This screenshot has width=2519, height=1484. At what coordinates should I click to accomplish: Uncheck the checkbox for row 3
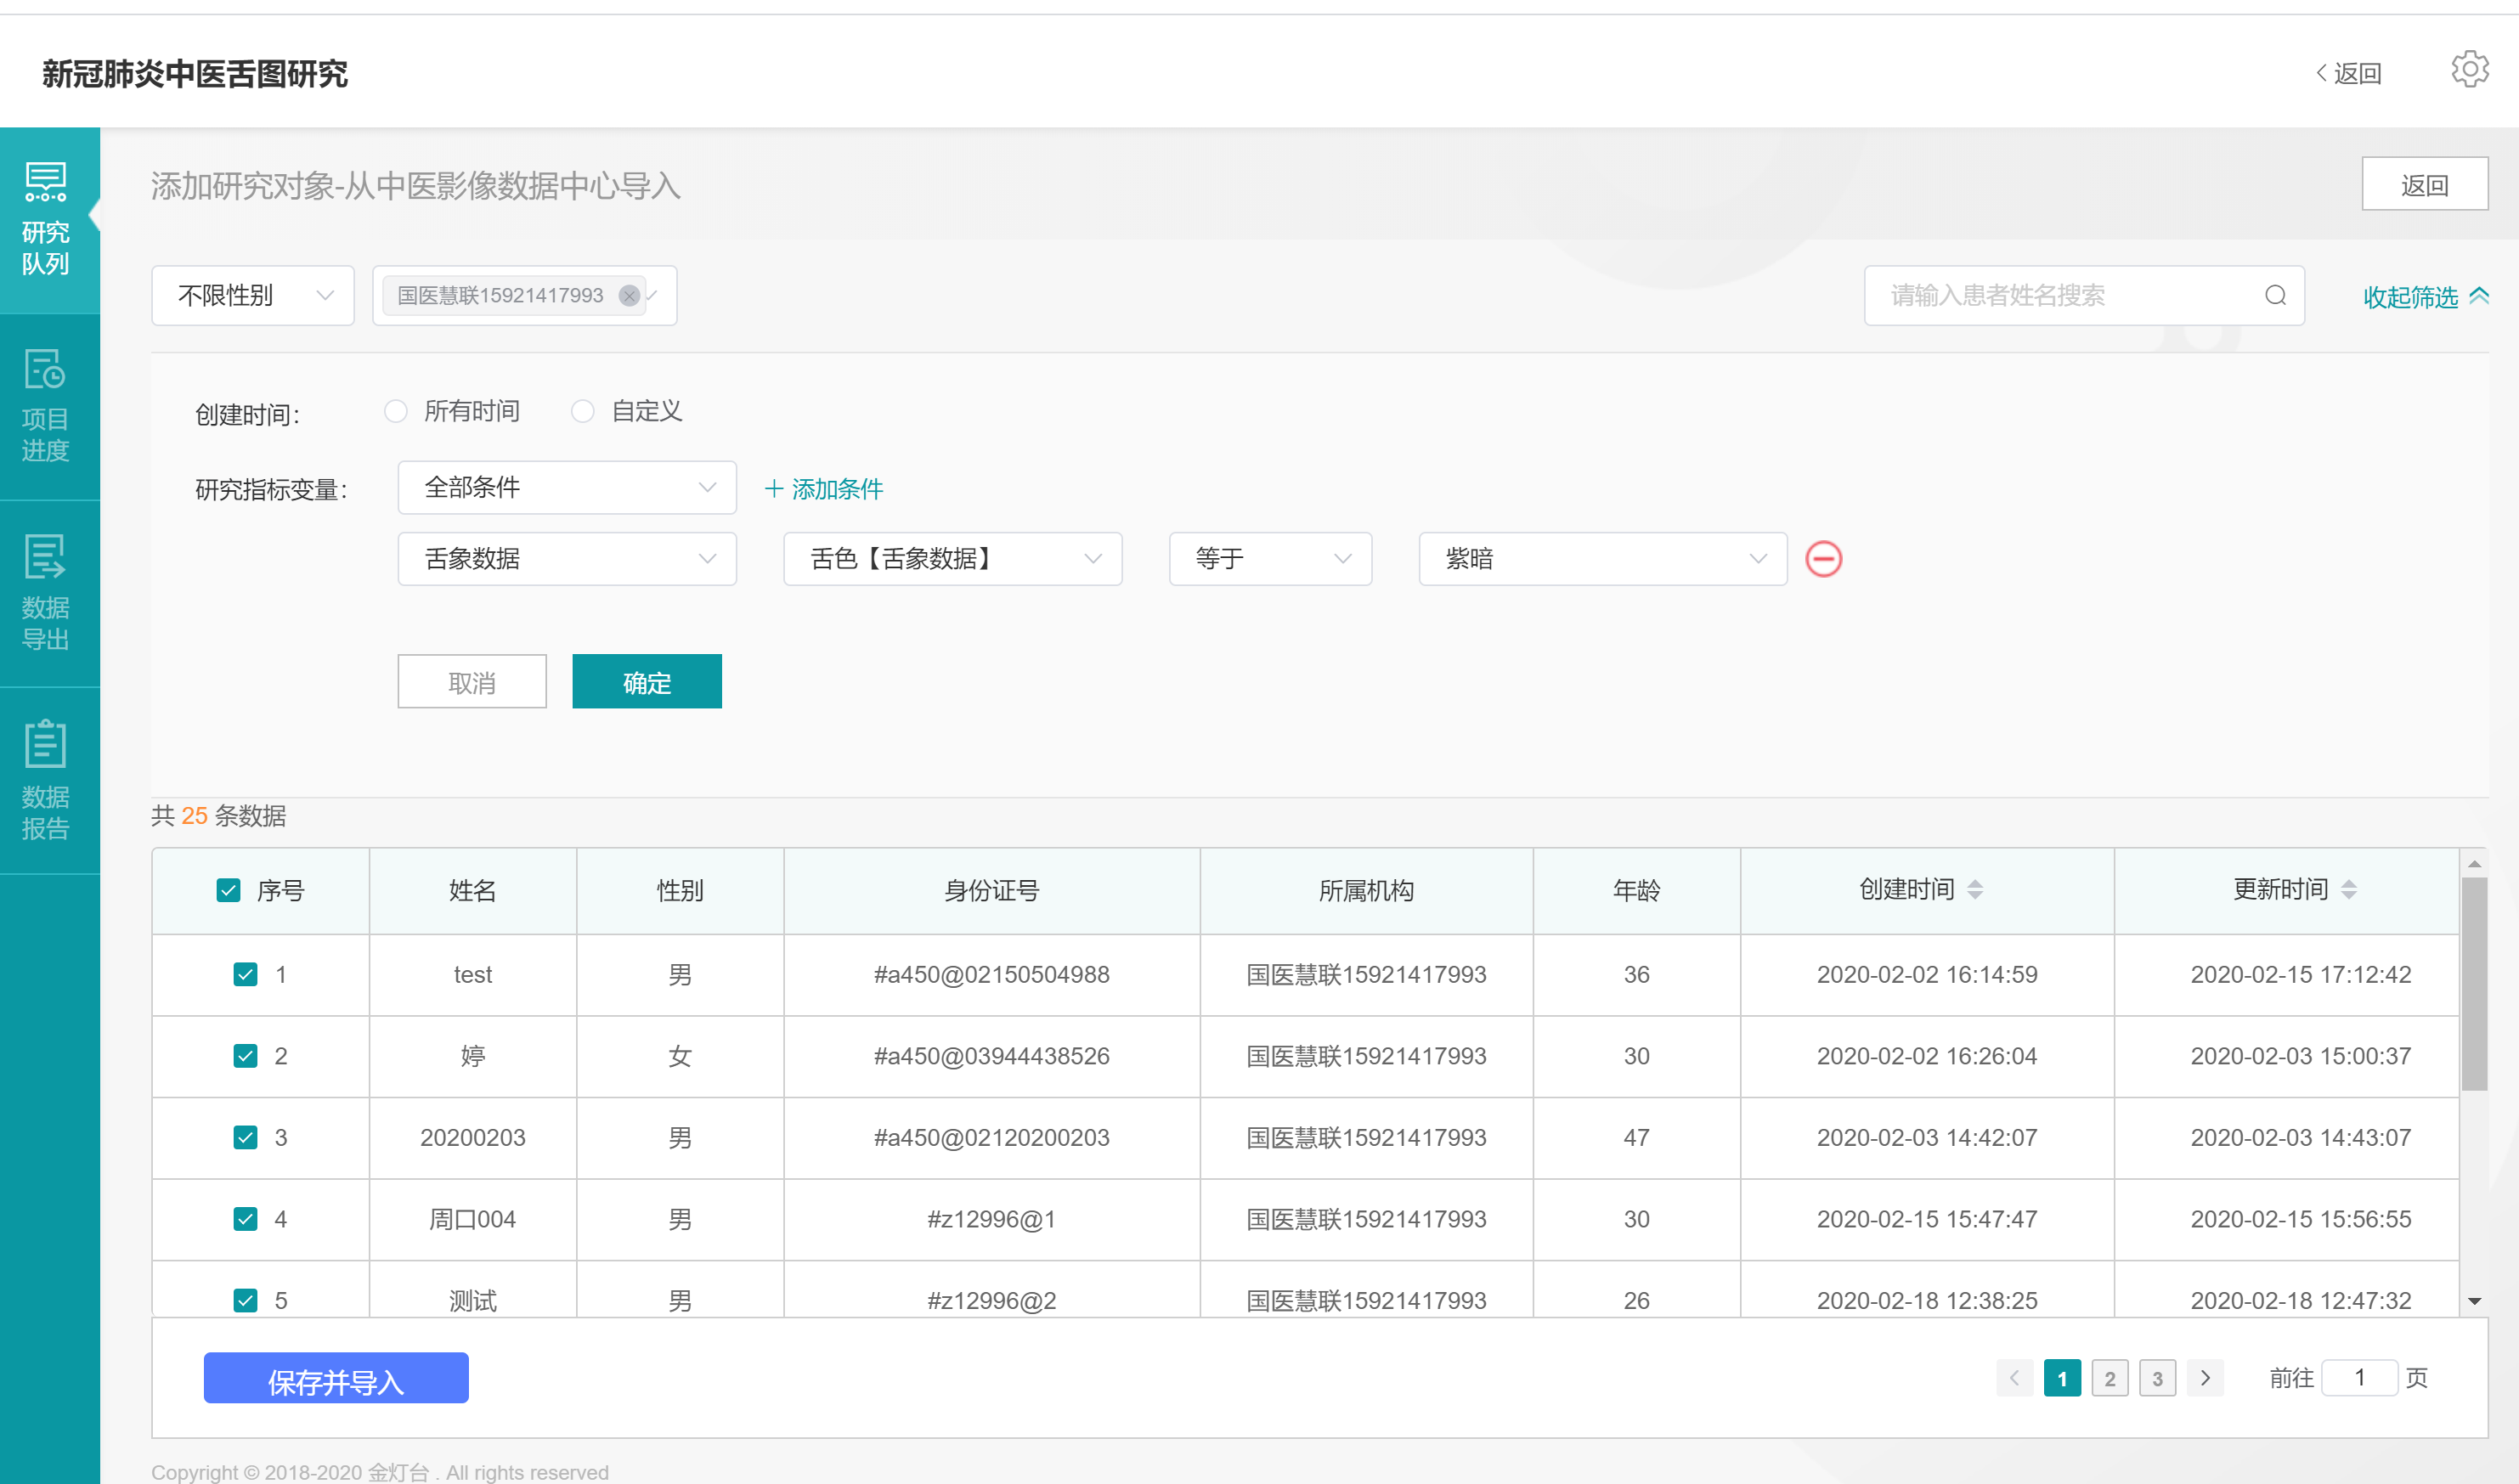click(245, 1138)
